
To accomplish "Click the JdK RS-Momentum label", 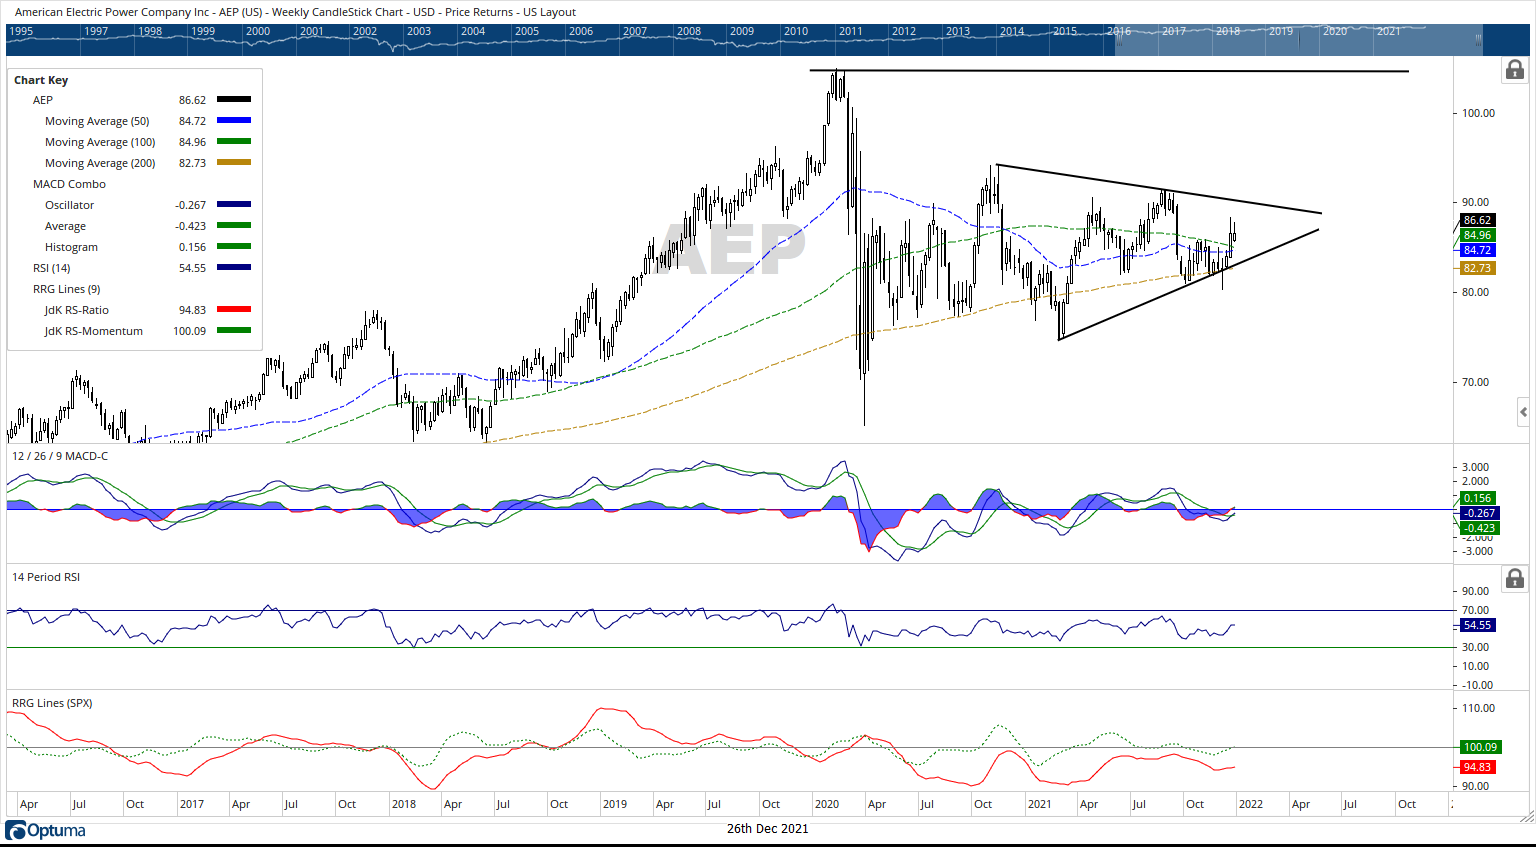I will [x=94, y=331].
